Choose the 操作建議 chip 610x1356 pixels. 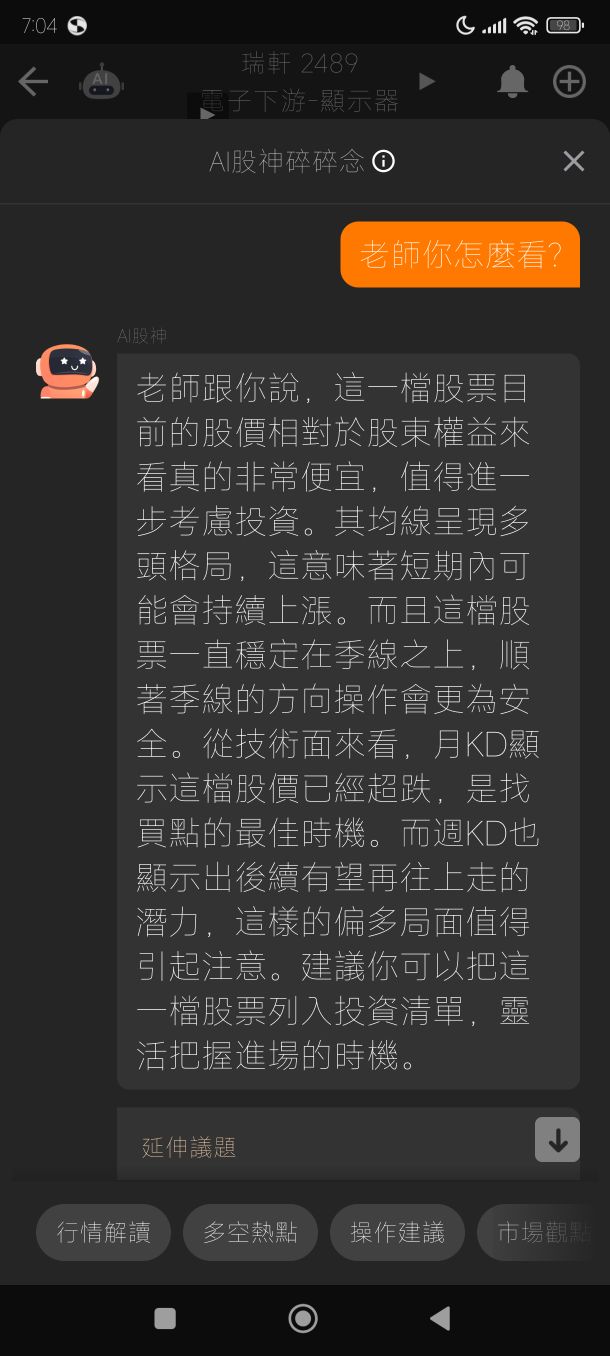[397, 1232]
